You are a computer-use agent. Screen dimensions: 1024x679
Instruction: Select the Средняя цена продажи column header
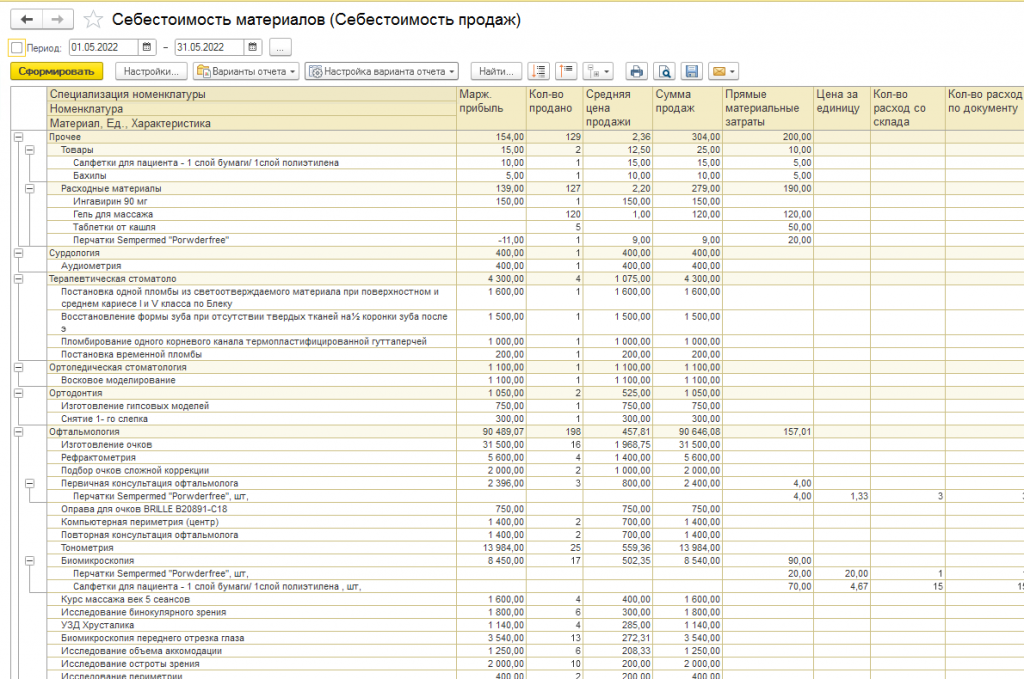click(618, 108)
